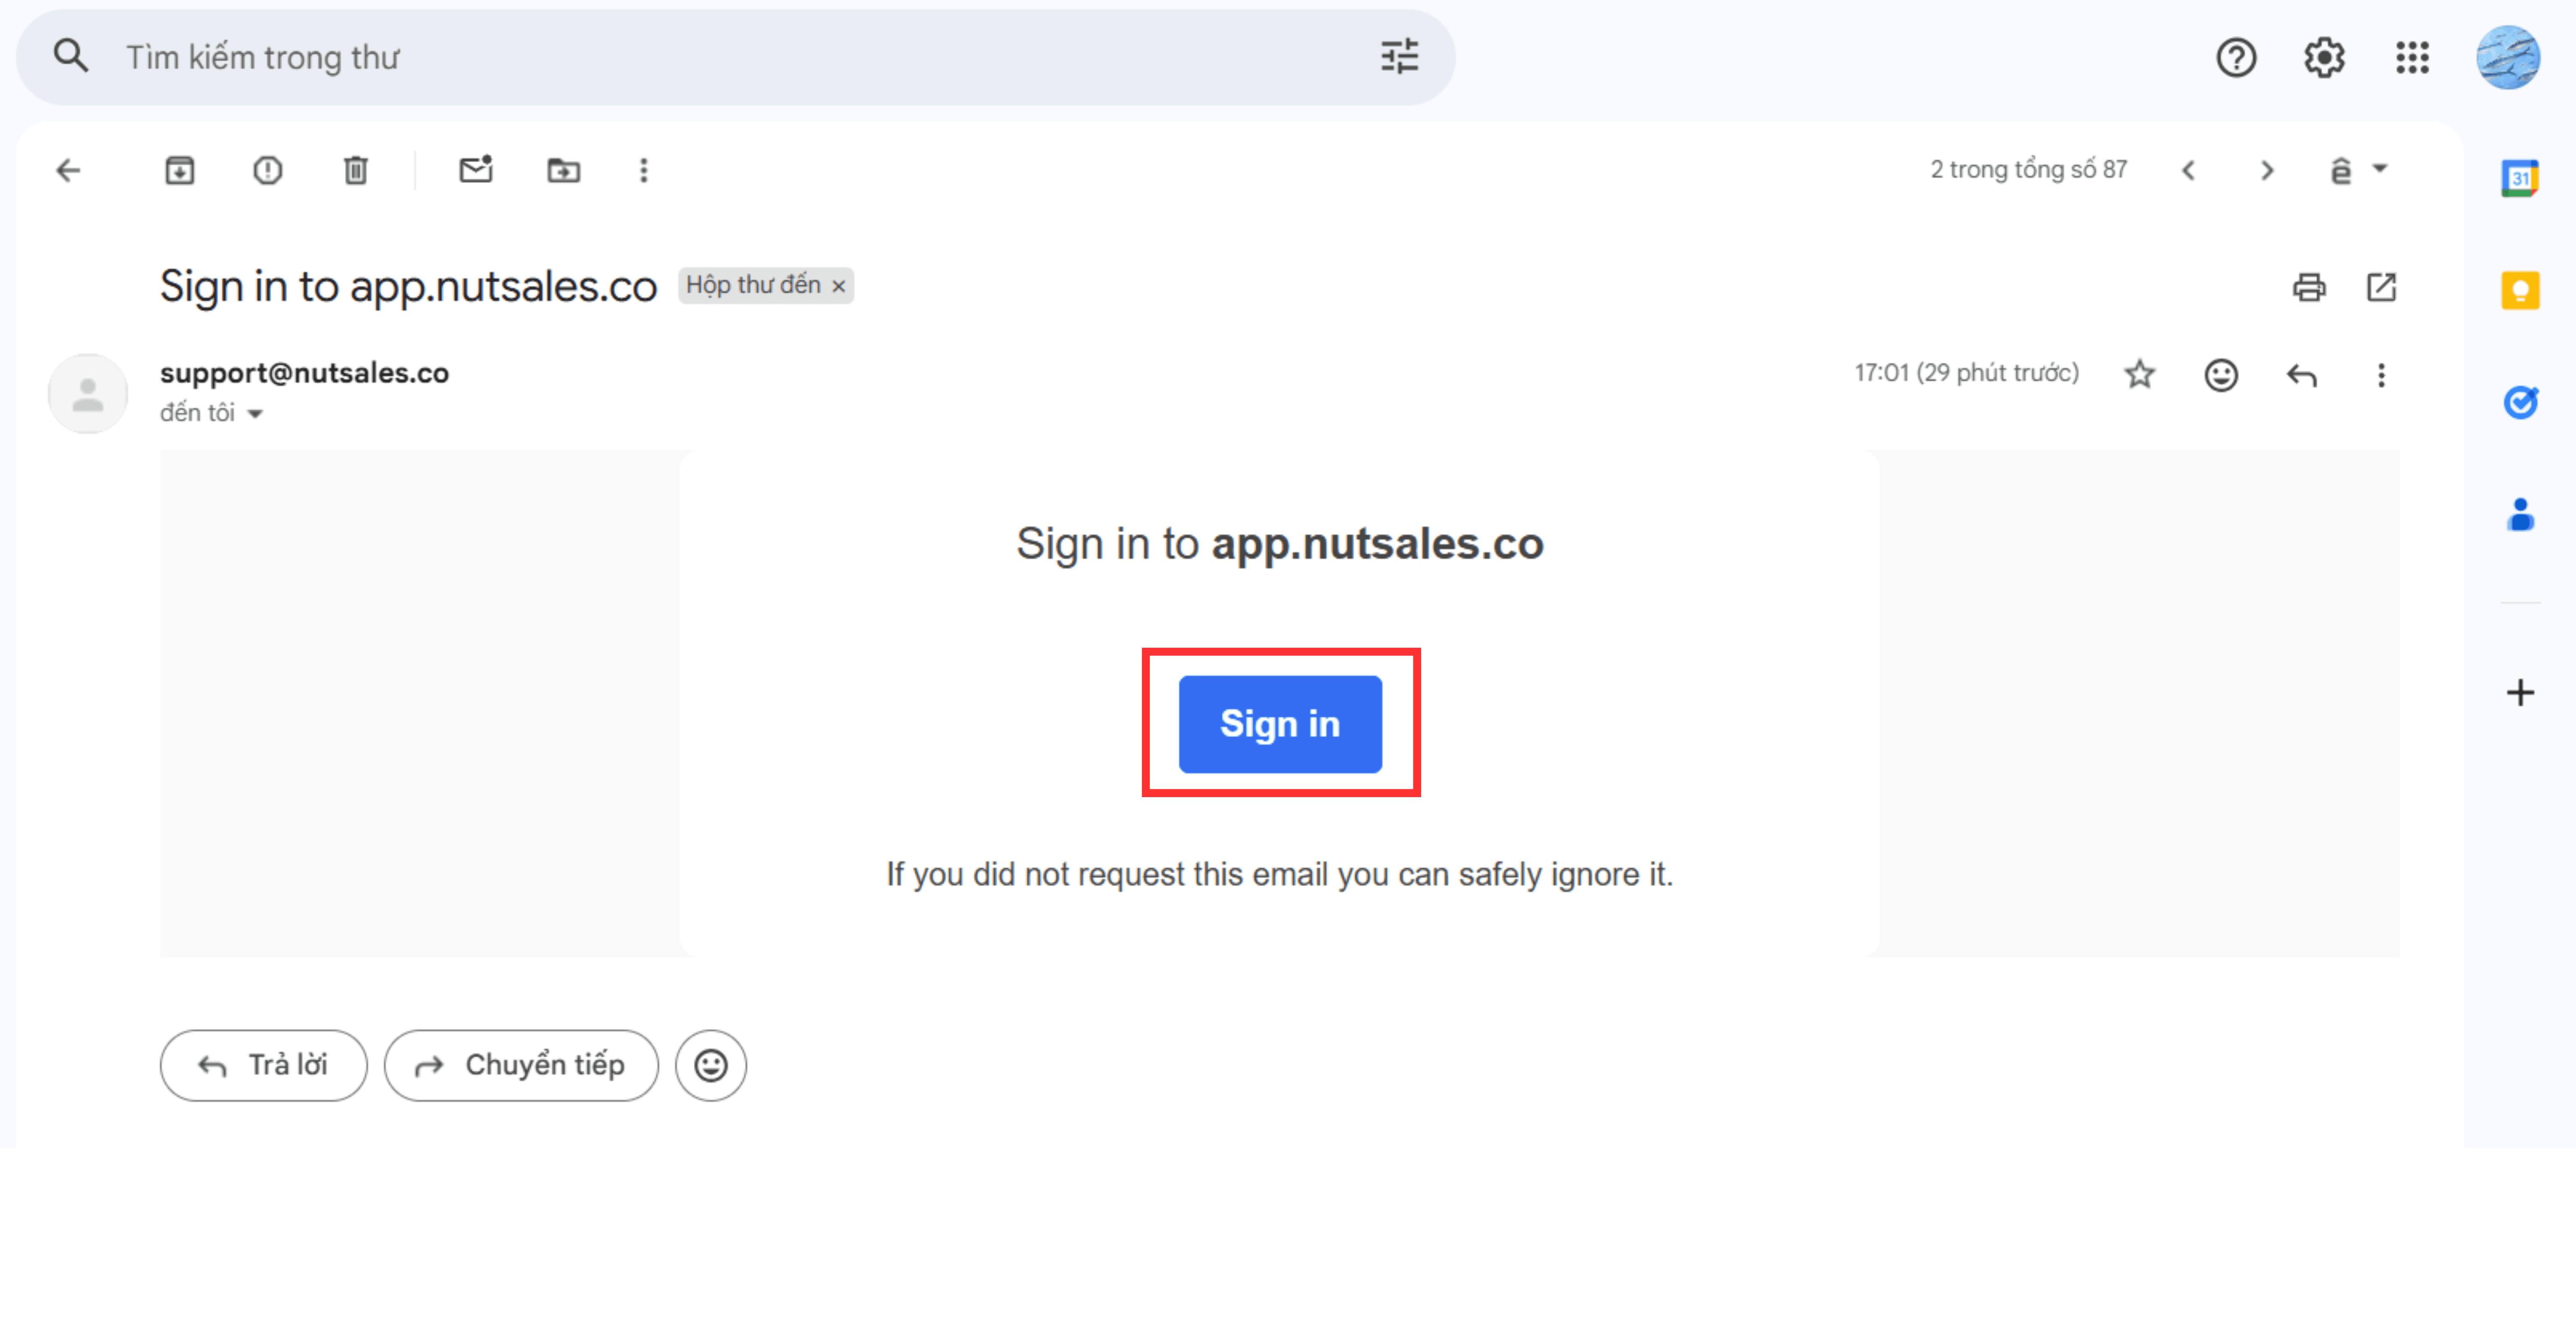Click the Tìm kiếm trong thư search field

tap(700, 57)
